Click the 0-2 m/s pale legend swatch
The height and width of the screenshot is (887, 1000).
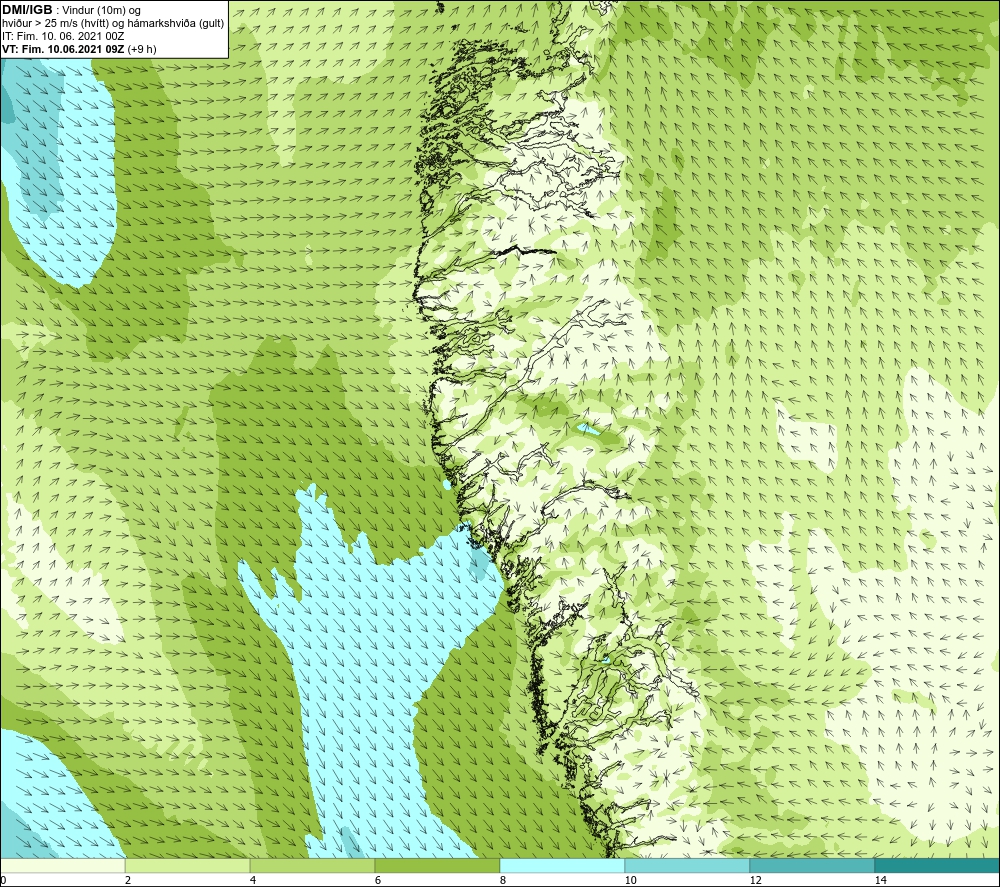pyautogui.click(x=62, y=866)
